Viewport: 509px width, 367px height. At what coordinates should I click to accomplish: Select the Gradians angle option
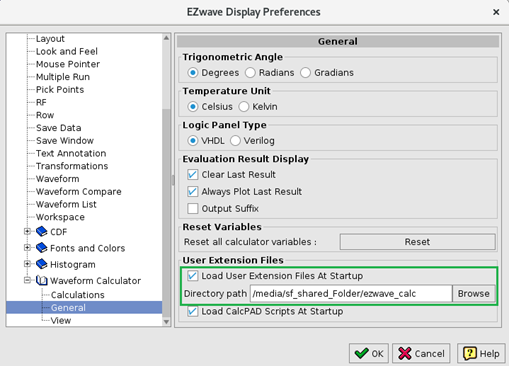tap(305, 73)
